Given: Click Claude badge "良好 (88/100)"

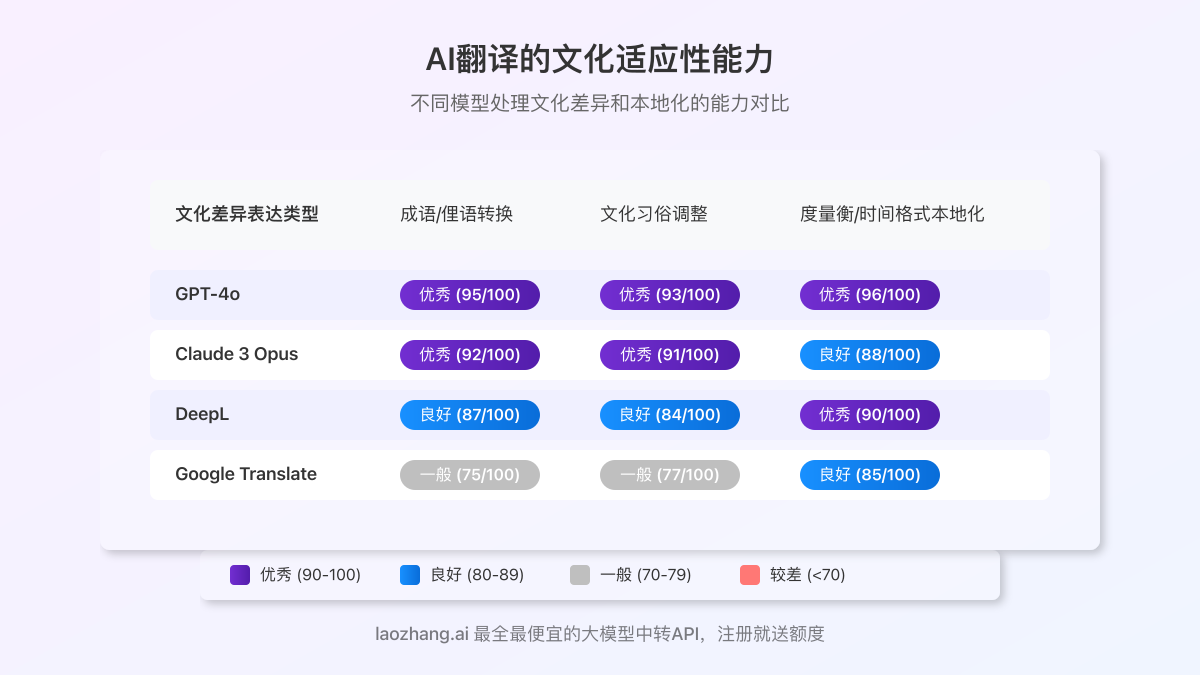Looking at the screenshot, I should coord(870,355).
